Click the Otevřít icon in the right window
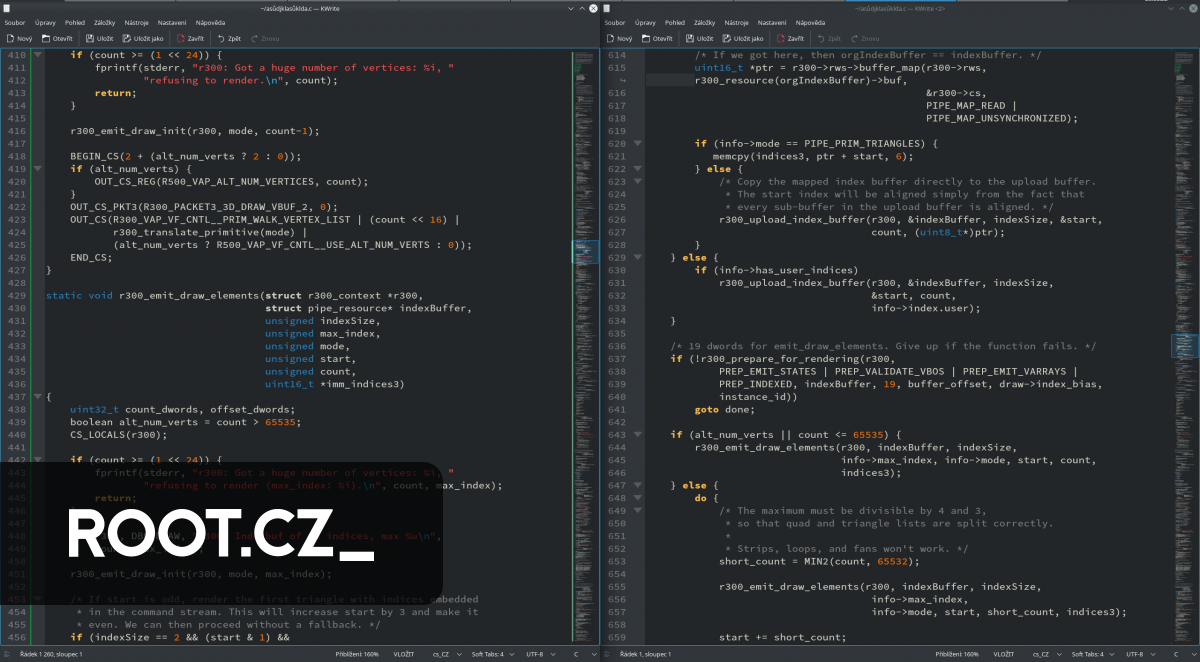 tap(656, 38)
